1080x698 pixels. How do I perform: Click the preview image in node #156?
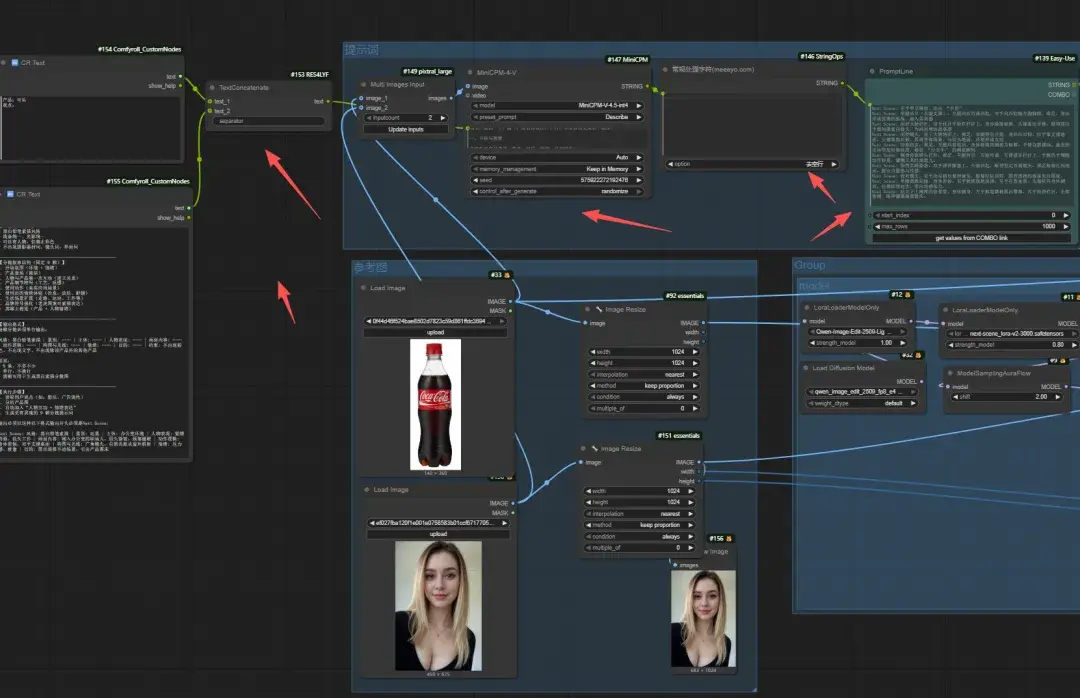tap(703, 618)
